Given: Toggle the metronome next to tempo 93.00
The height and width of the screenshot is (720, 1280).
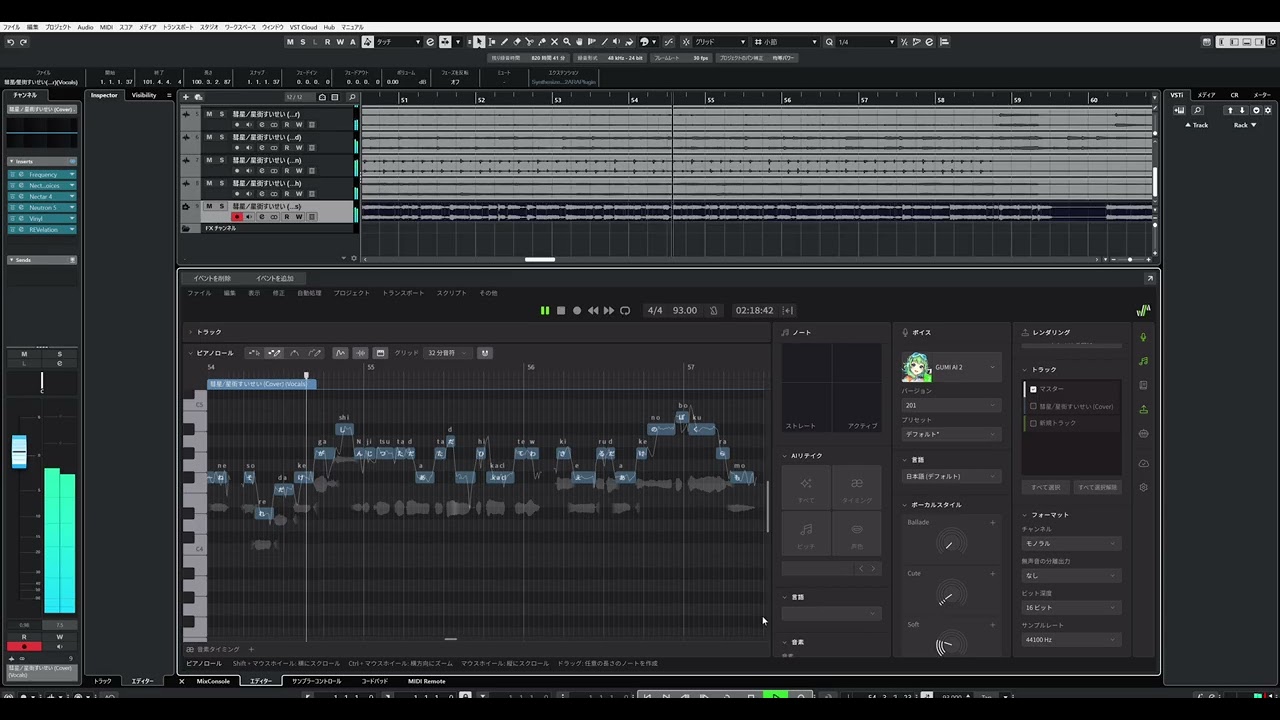Looking at the screenshot, I should click(713, 311).
